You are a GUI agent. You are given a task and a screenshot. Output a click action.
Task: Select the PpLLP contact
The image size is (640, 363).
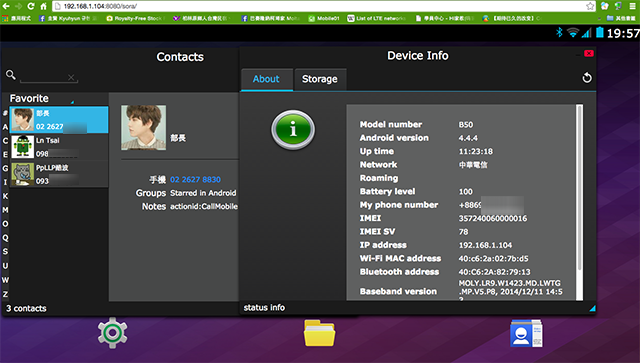[x=59, y=174]
